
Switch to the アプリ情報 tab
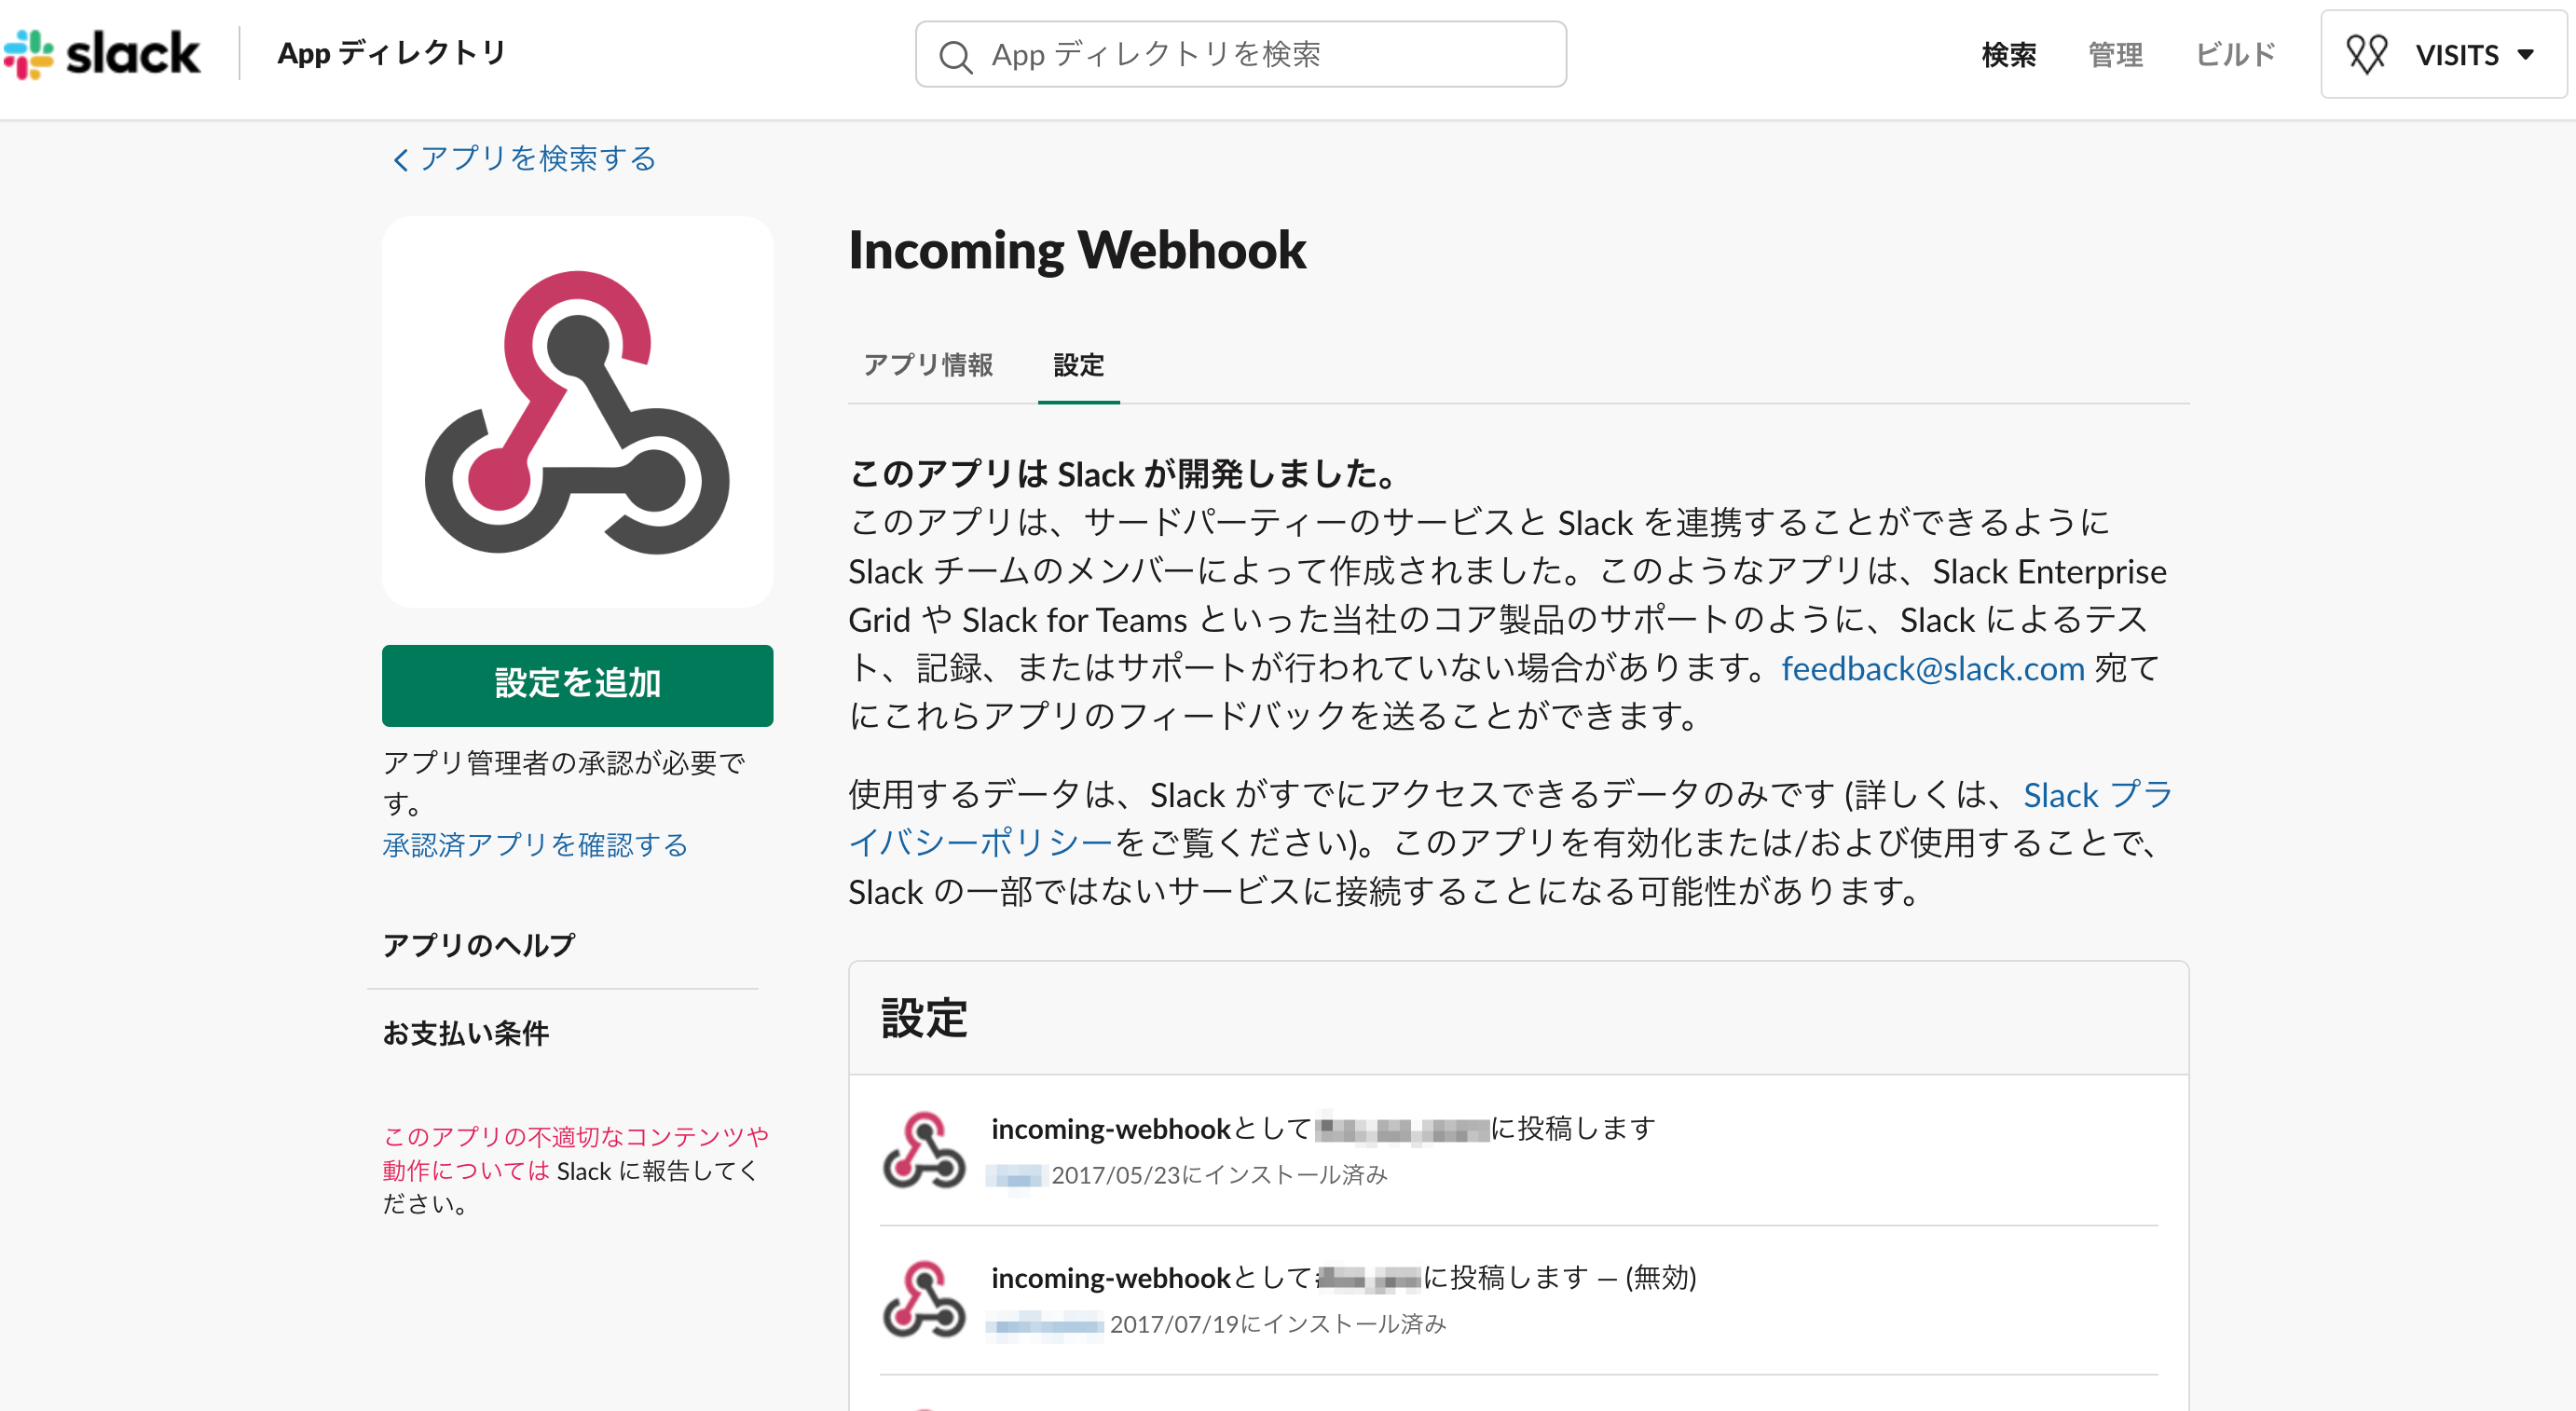point(928,365)
